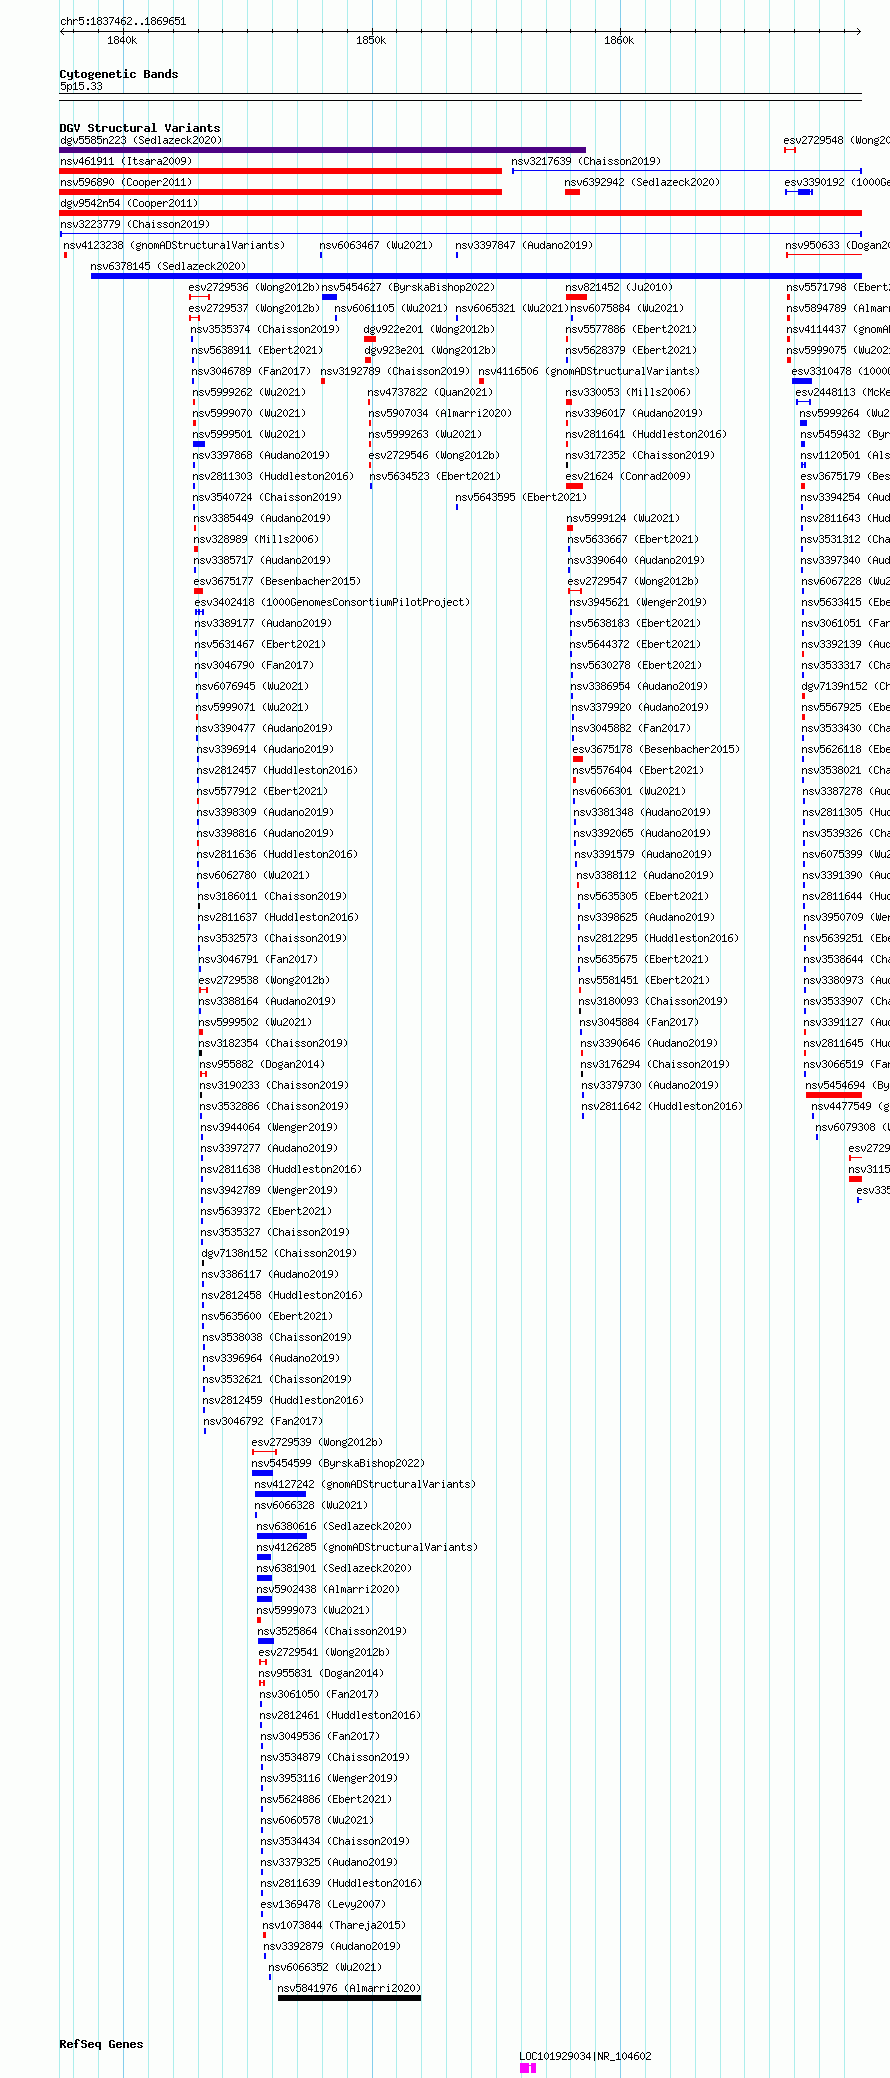Click the magenta LOC101929034 gene glyph
890x2078 pixels.
[x=528, y=2068]
